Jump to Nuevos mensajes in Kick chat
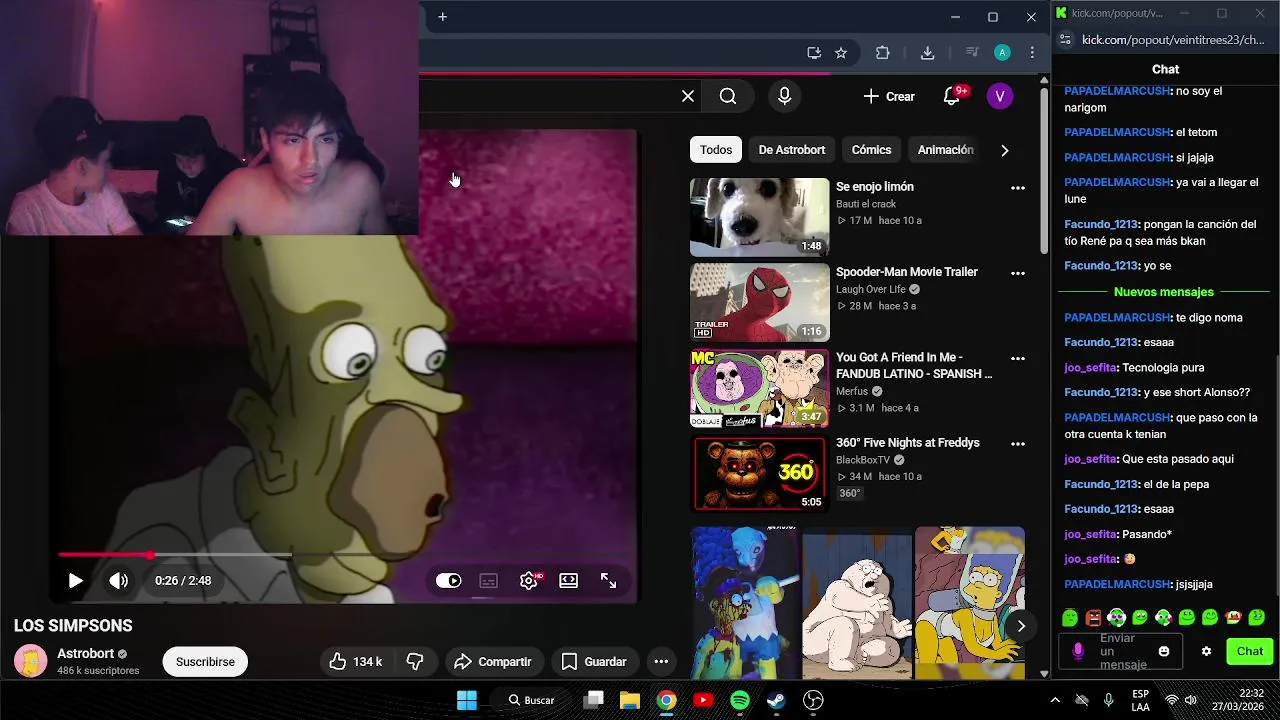This screenshot has width=1280, height=720. point(1164,292)
